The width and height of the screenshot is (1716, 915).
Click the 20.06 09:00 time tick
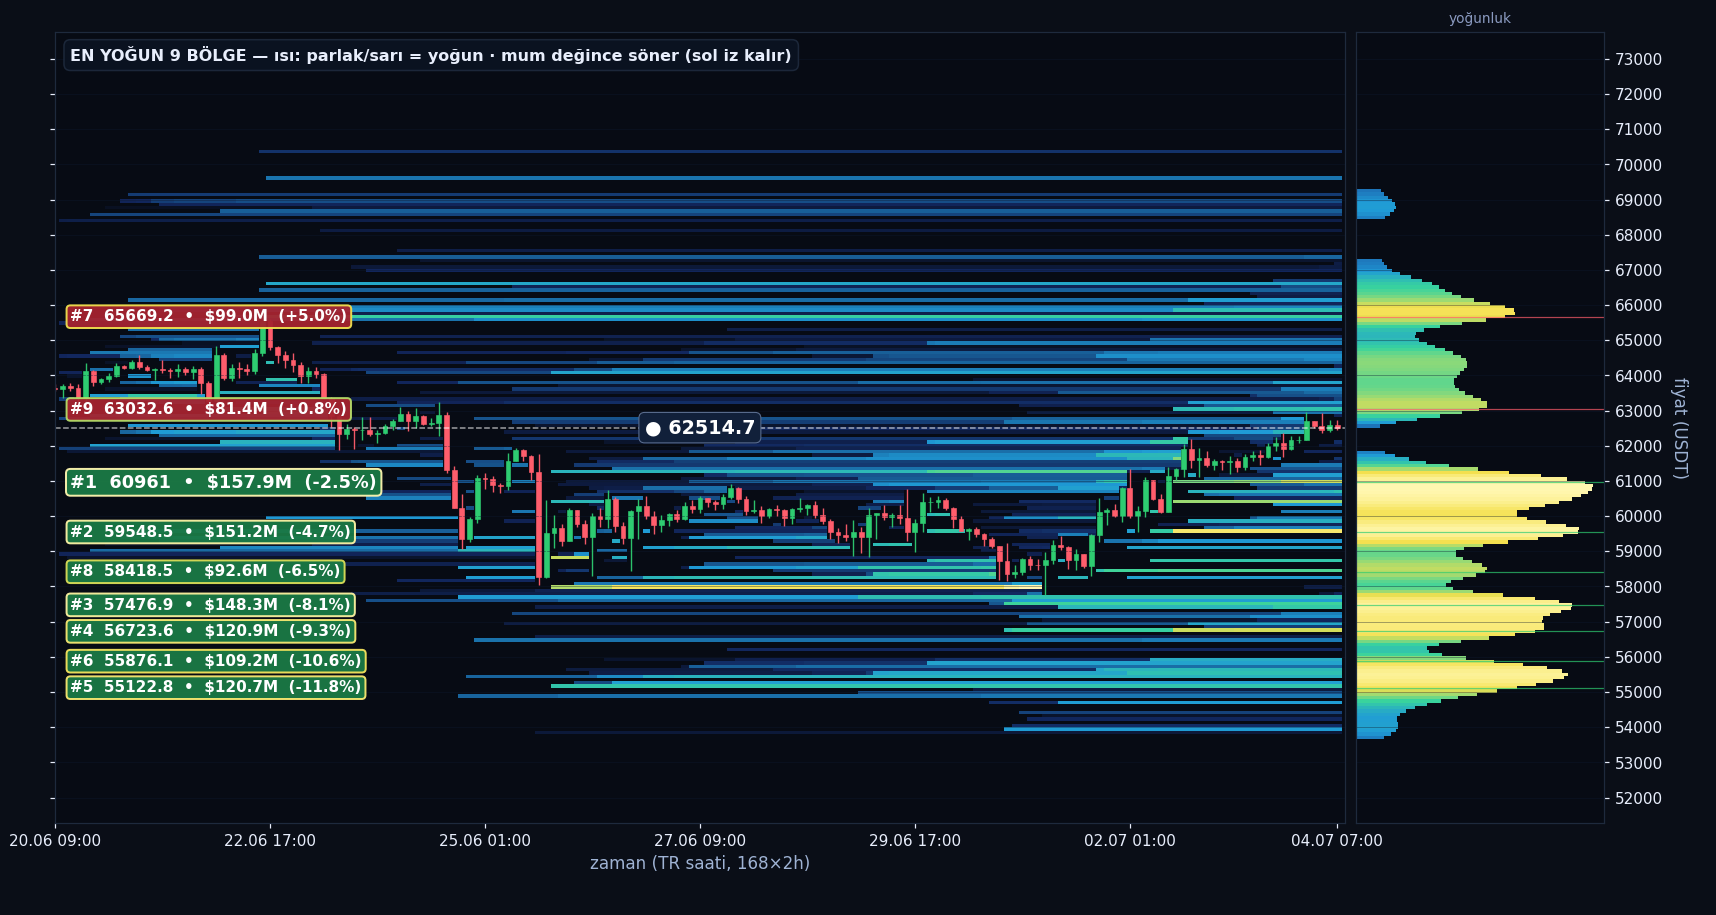[55, 841]
